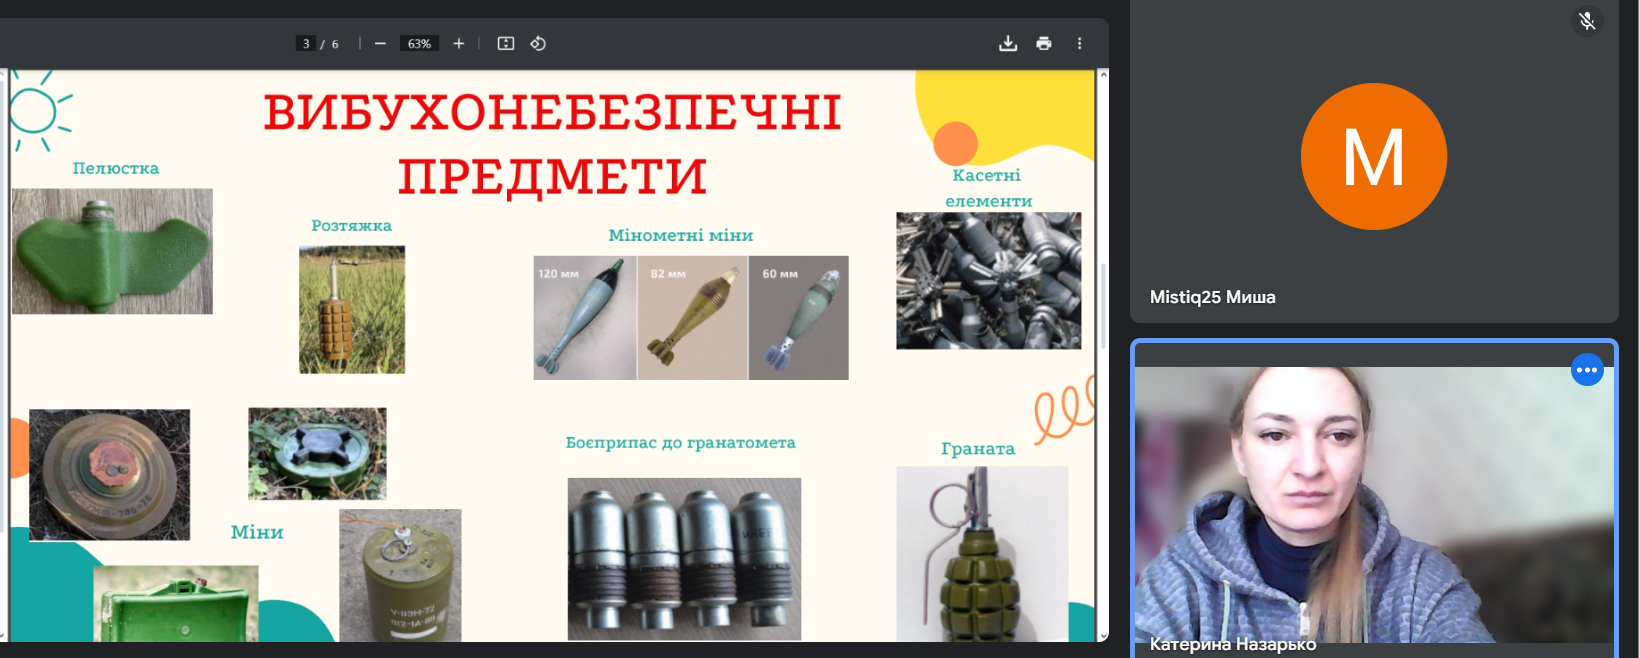Rotate the document counterclockwise

pyautogui.click(x=538, y=44)
